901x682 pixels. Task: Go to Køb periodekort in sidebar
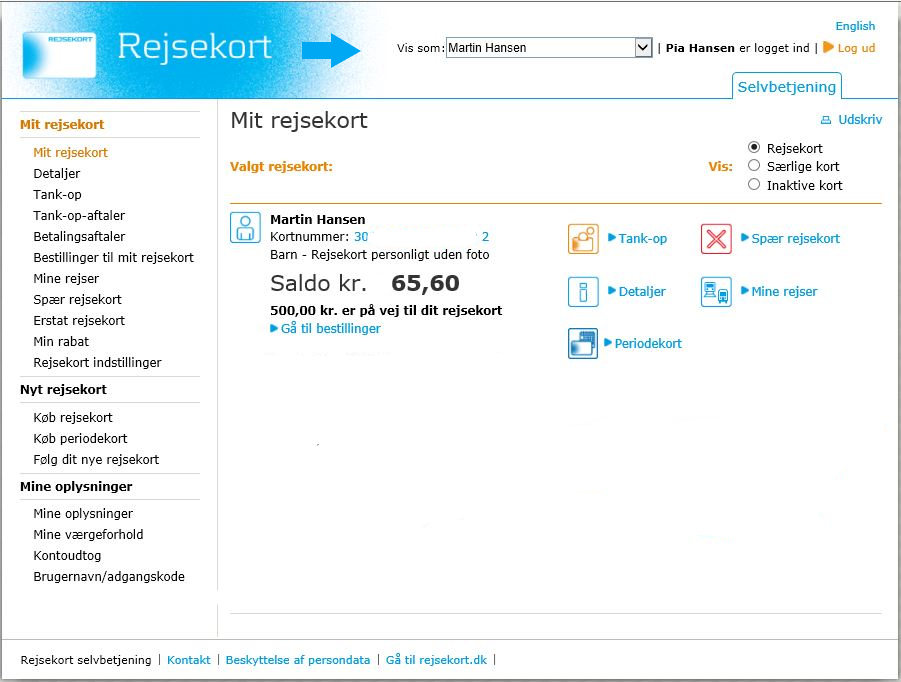[80, 439]
